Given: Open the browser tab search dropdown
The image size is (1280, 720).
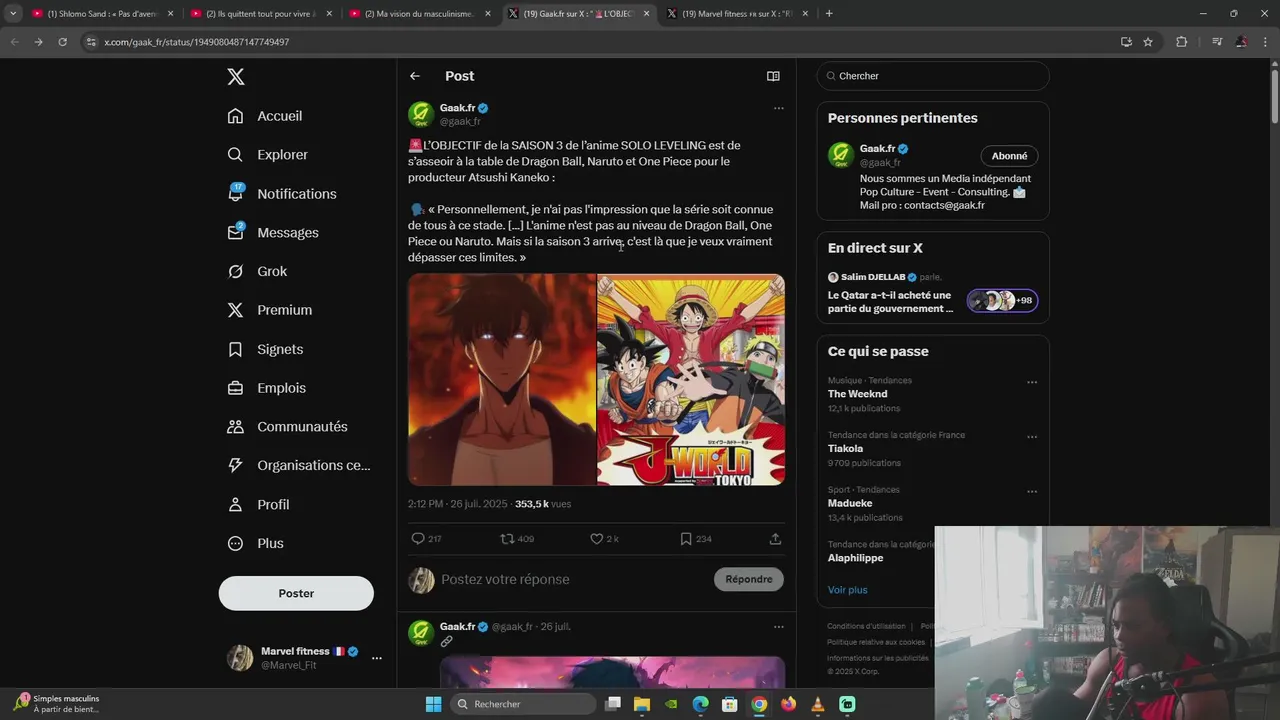Looking at the screenshot, I should (x=12, y=14).
